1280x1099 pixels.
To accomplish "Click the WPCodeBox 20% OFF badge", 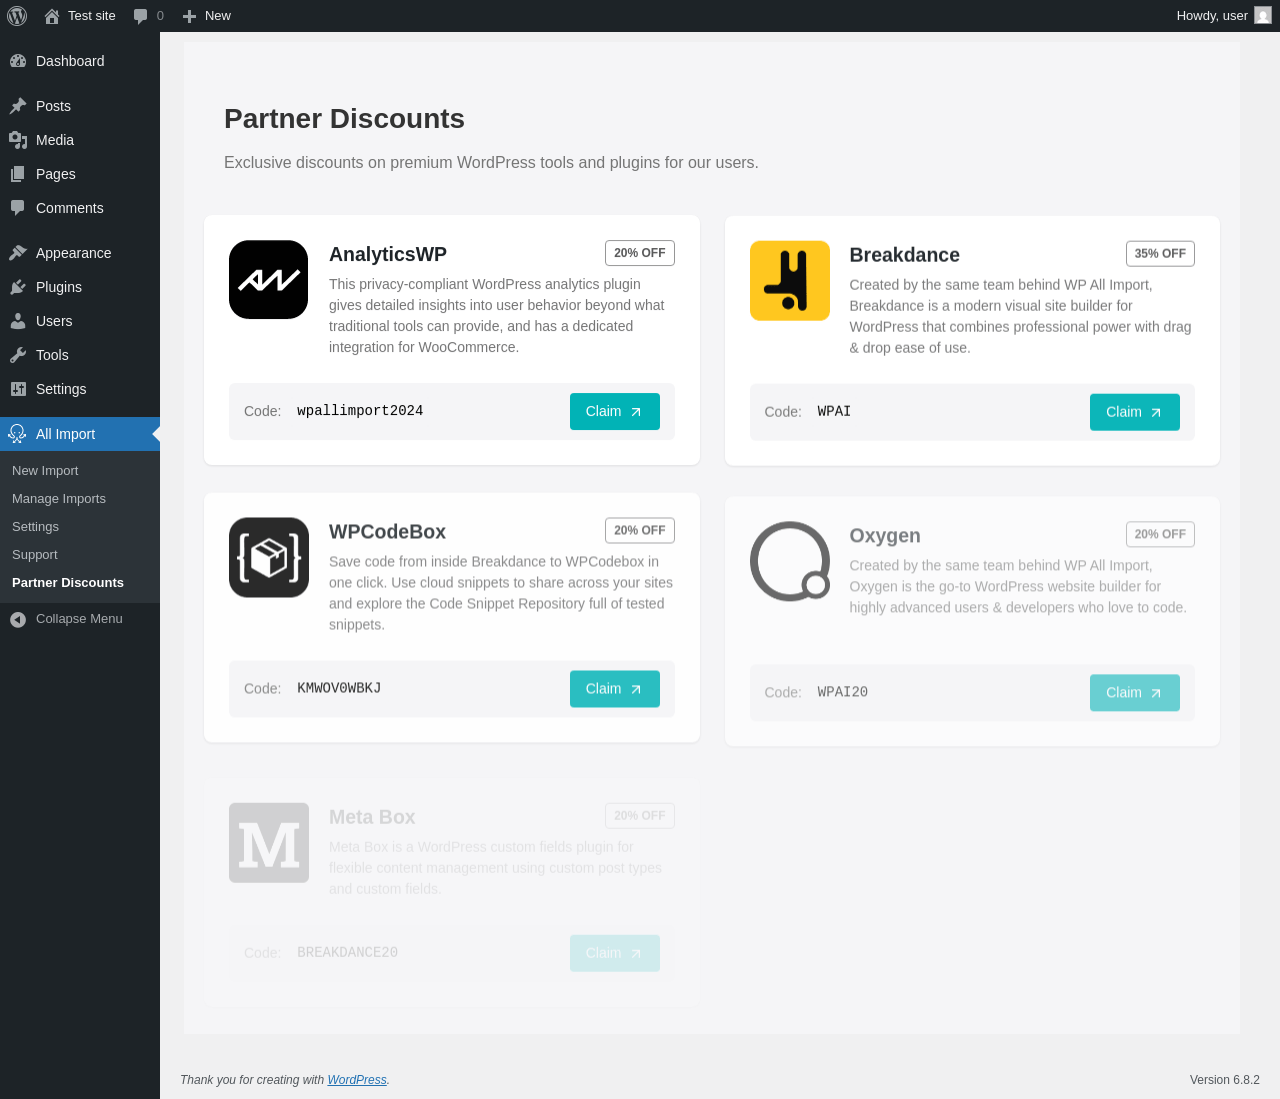I will (640, 530).
